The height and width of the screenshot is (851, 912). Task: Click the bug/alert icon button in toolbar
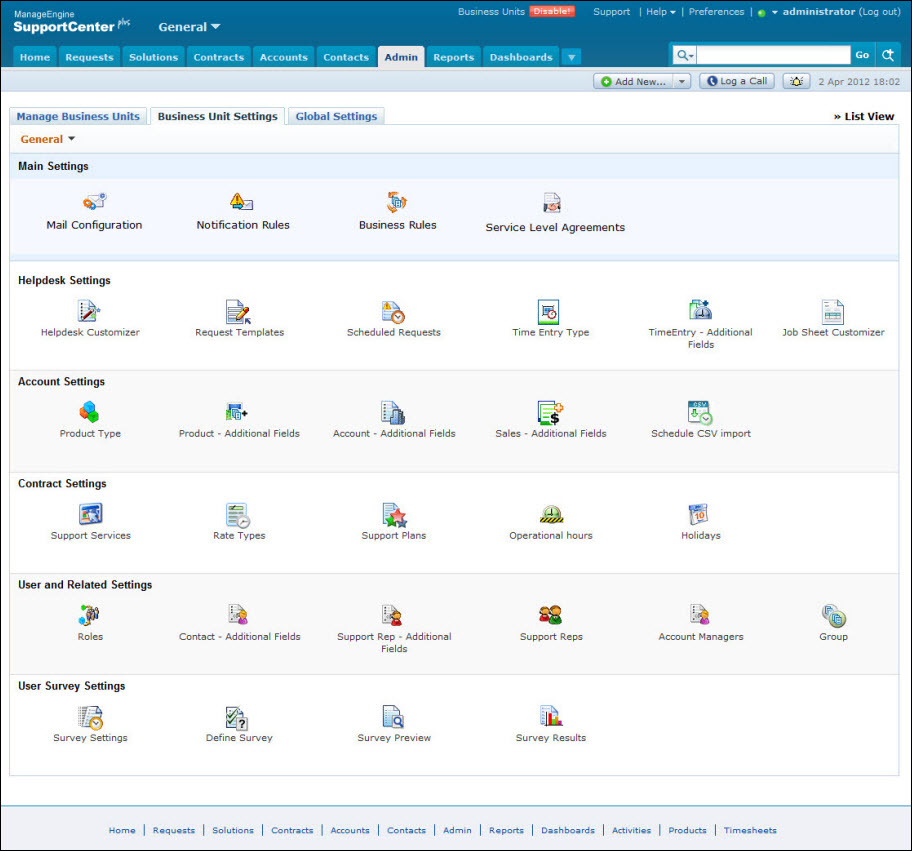[x=796, y=81]
